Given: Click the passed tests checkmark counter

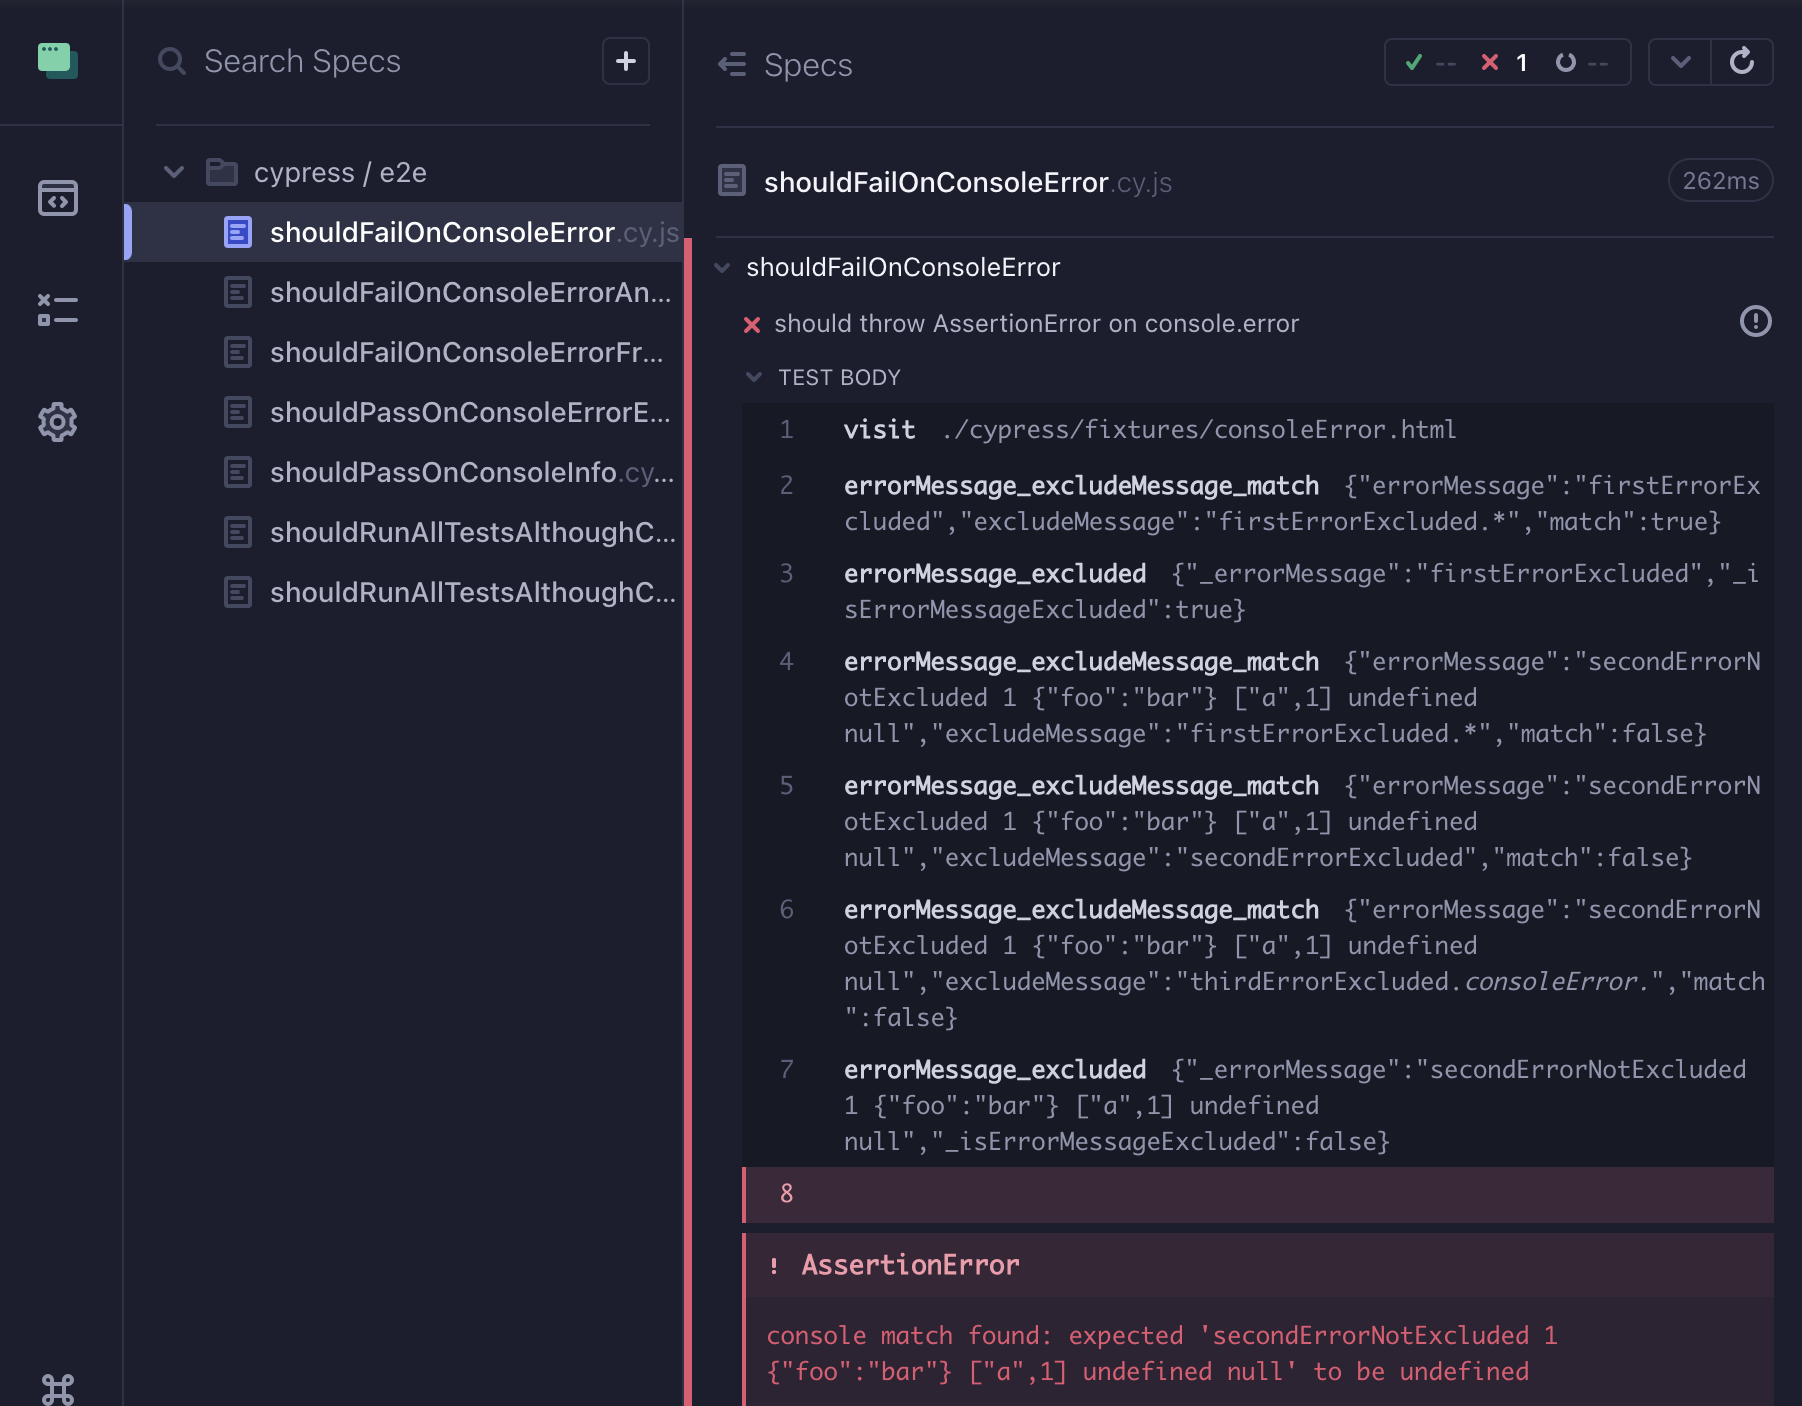Looking at the screenshot, I should point(1432,63).
